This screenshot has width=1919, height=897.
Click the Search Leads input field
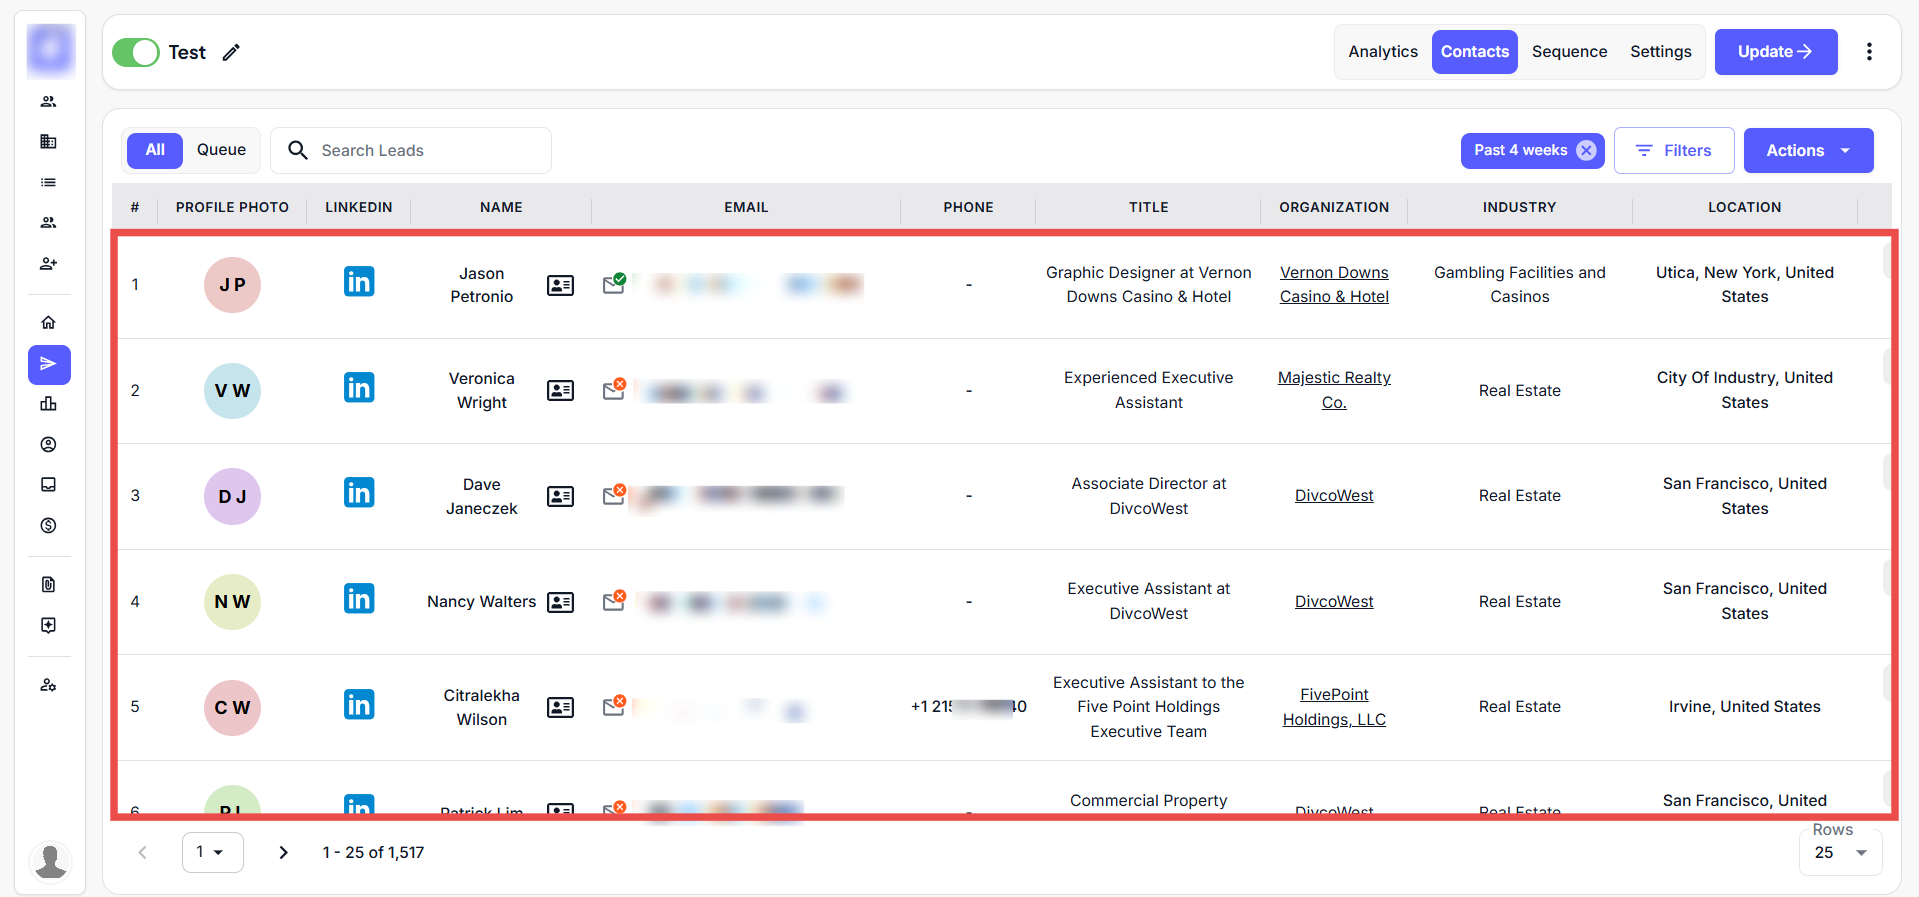[x=430, y=150]
